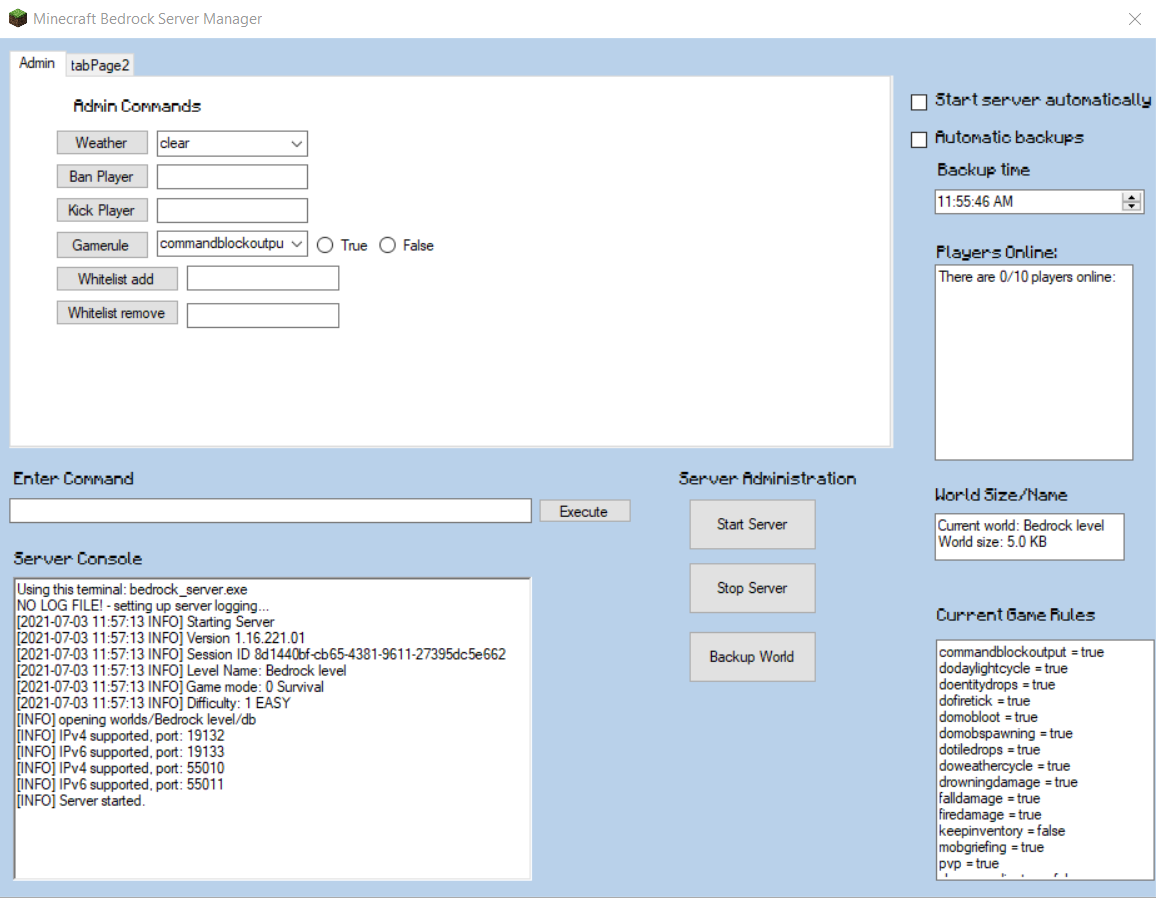
Task: Click console line 'Game mode: 0 Survival'
Action: click(170, 686)
